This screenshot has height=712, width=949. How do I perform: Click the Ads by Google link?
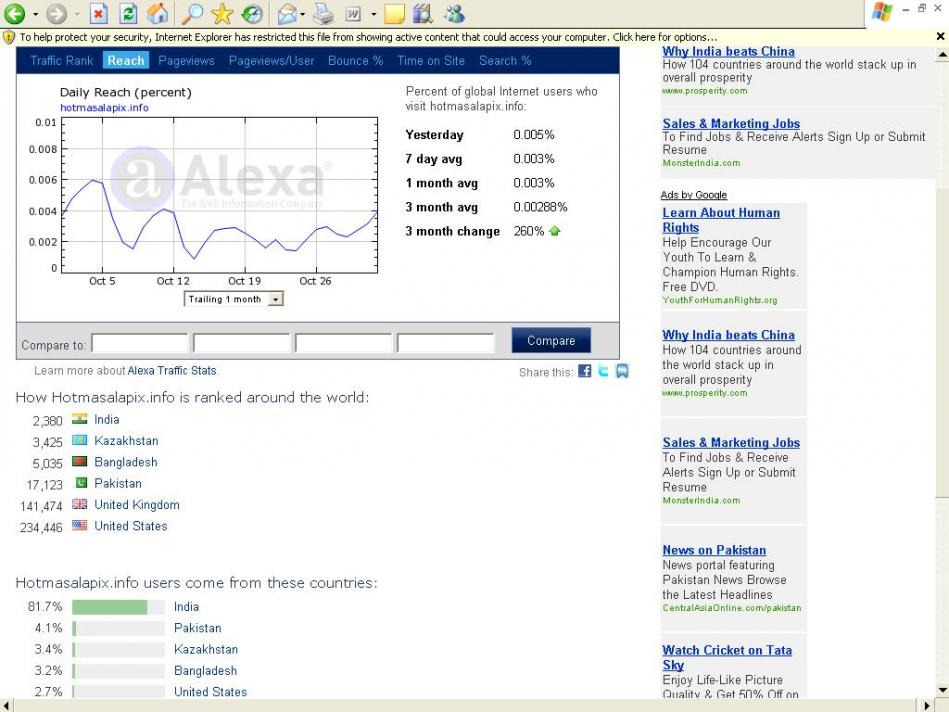694,195
